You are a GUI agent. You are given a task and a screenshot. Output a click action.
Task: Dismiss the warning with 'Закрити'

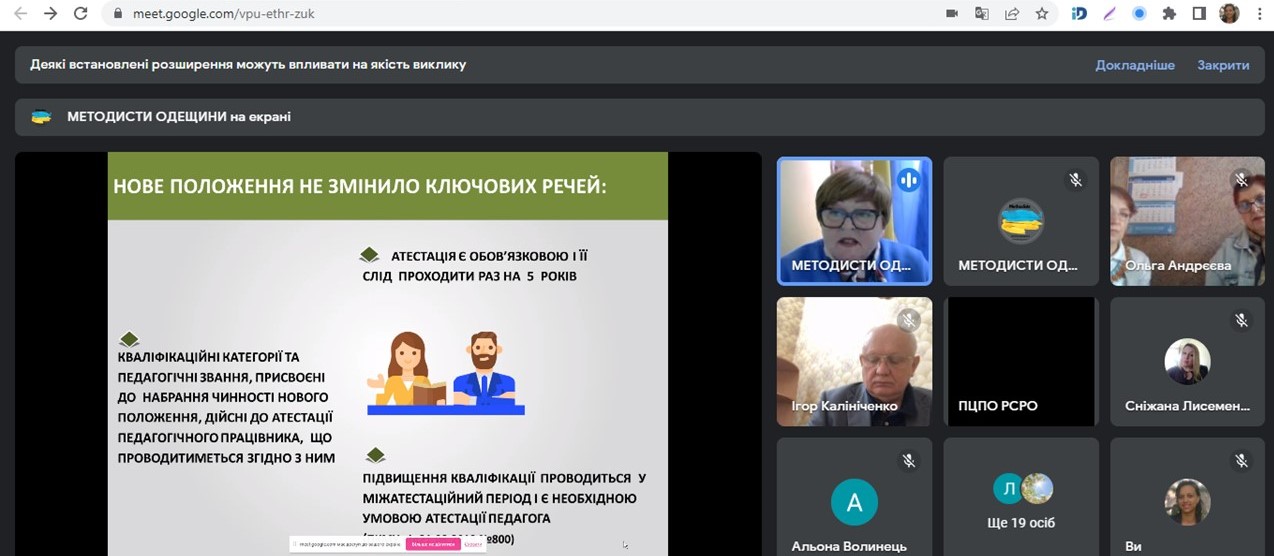(x=1223, y=65)
